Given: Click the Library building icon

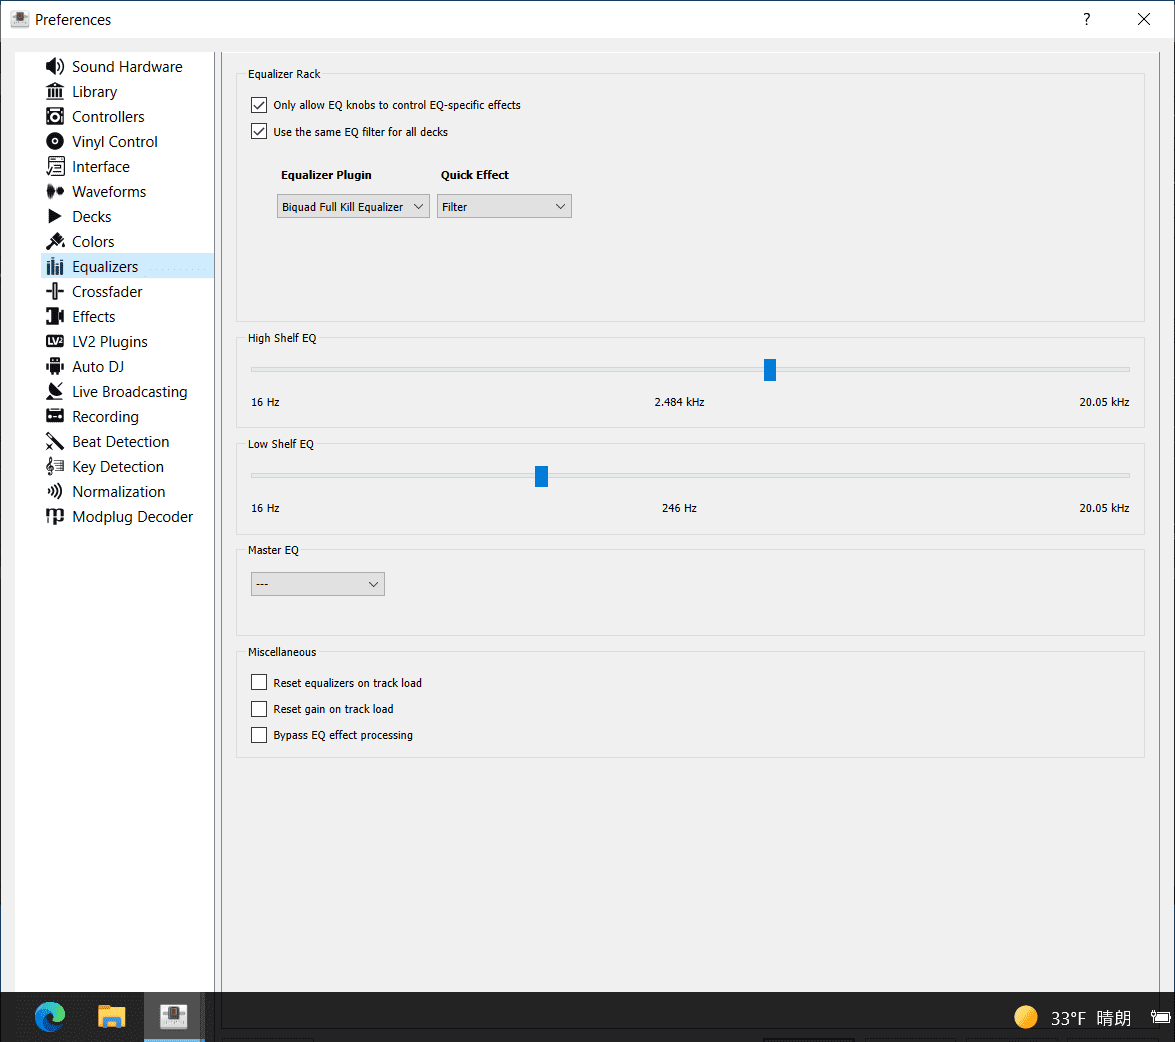Looking at the screenshot, I should point(55,91).
